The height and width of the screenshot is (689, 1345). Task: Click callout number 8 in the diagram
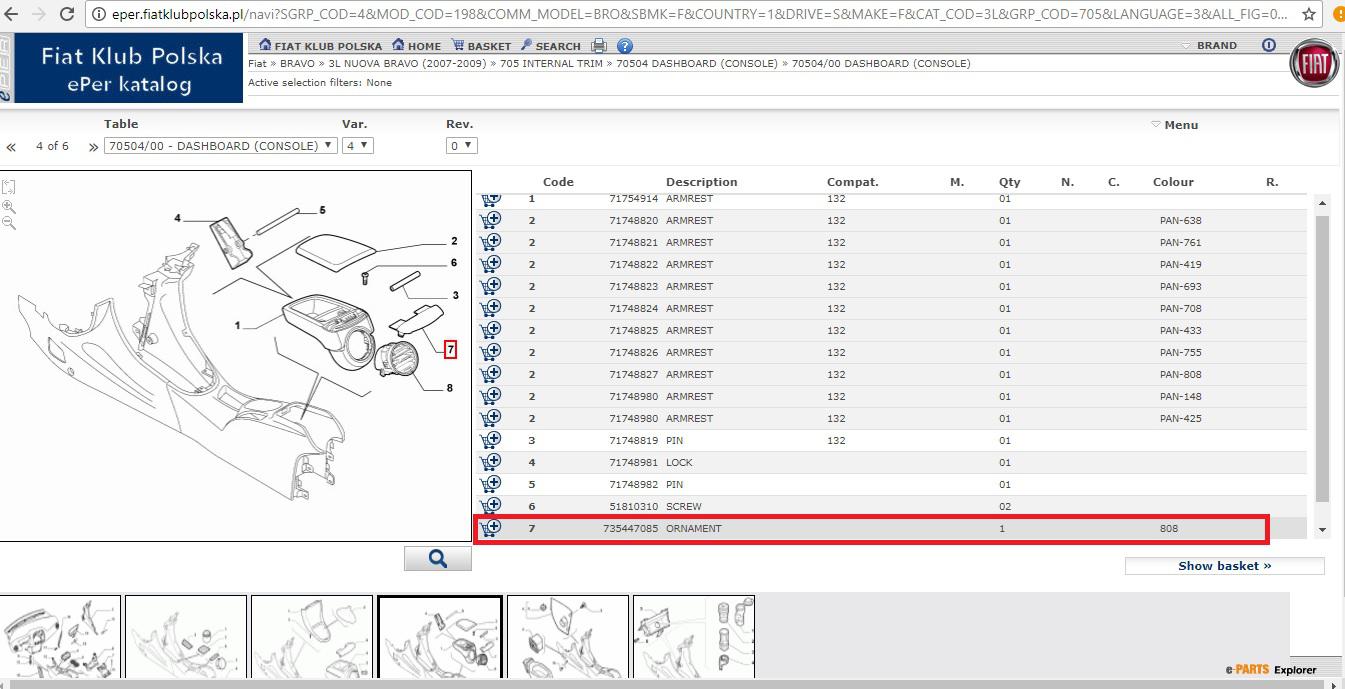pos(450,388)
